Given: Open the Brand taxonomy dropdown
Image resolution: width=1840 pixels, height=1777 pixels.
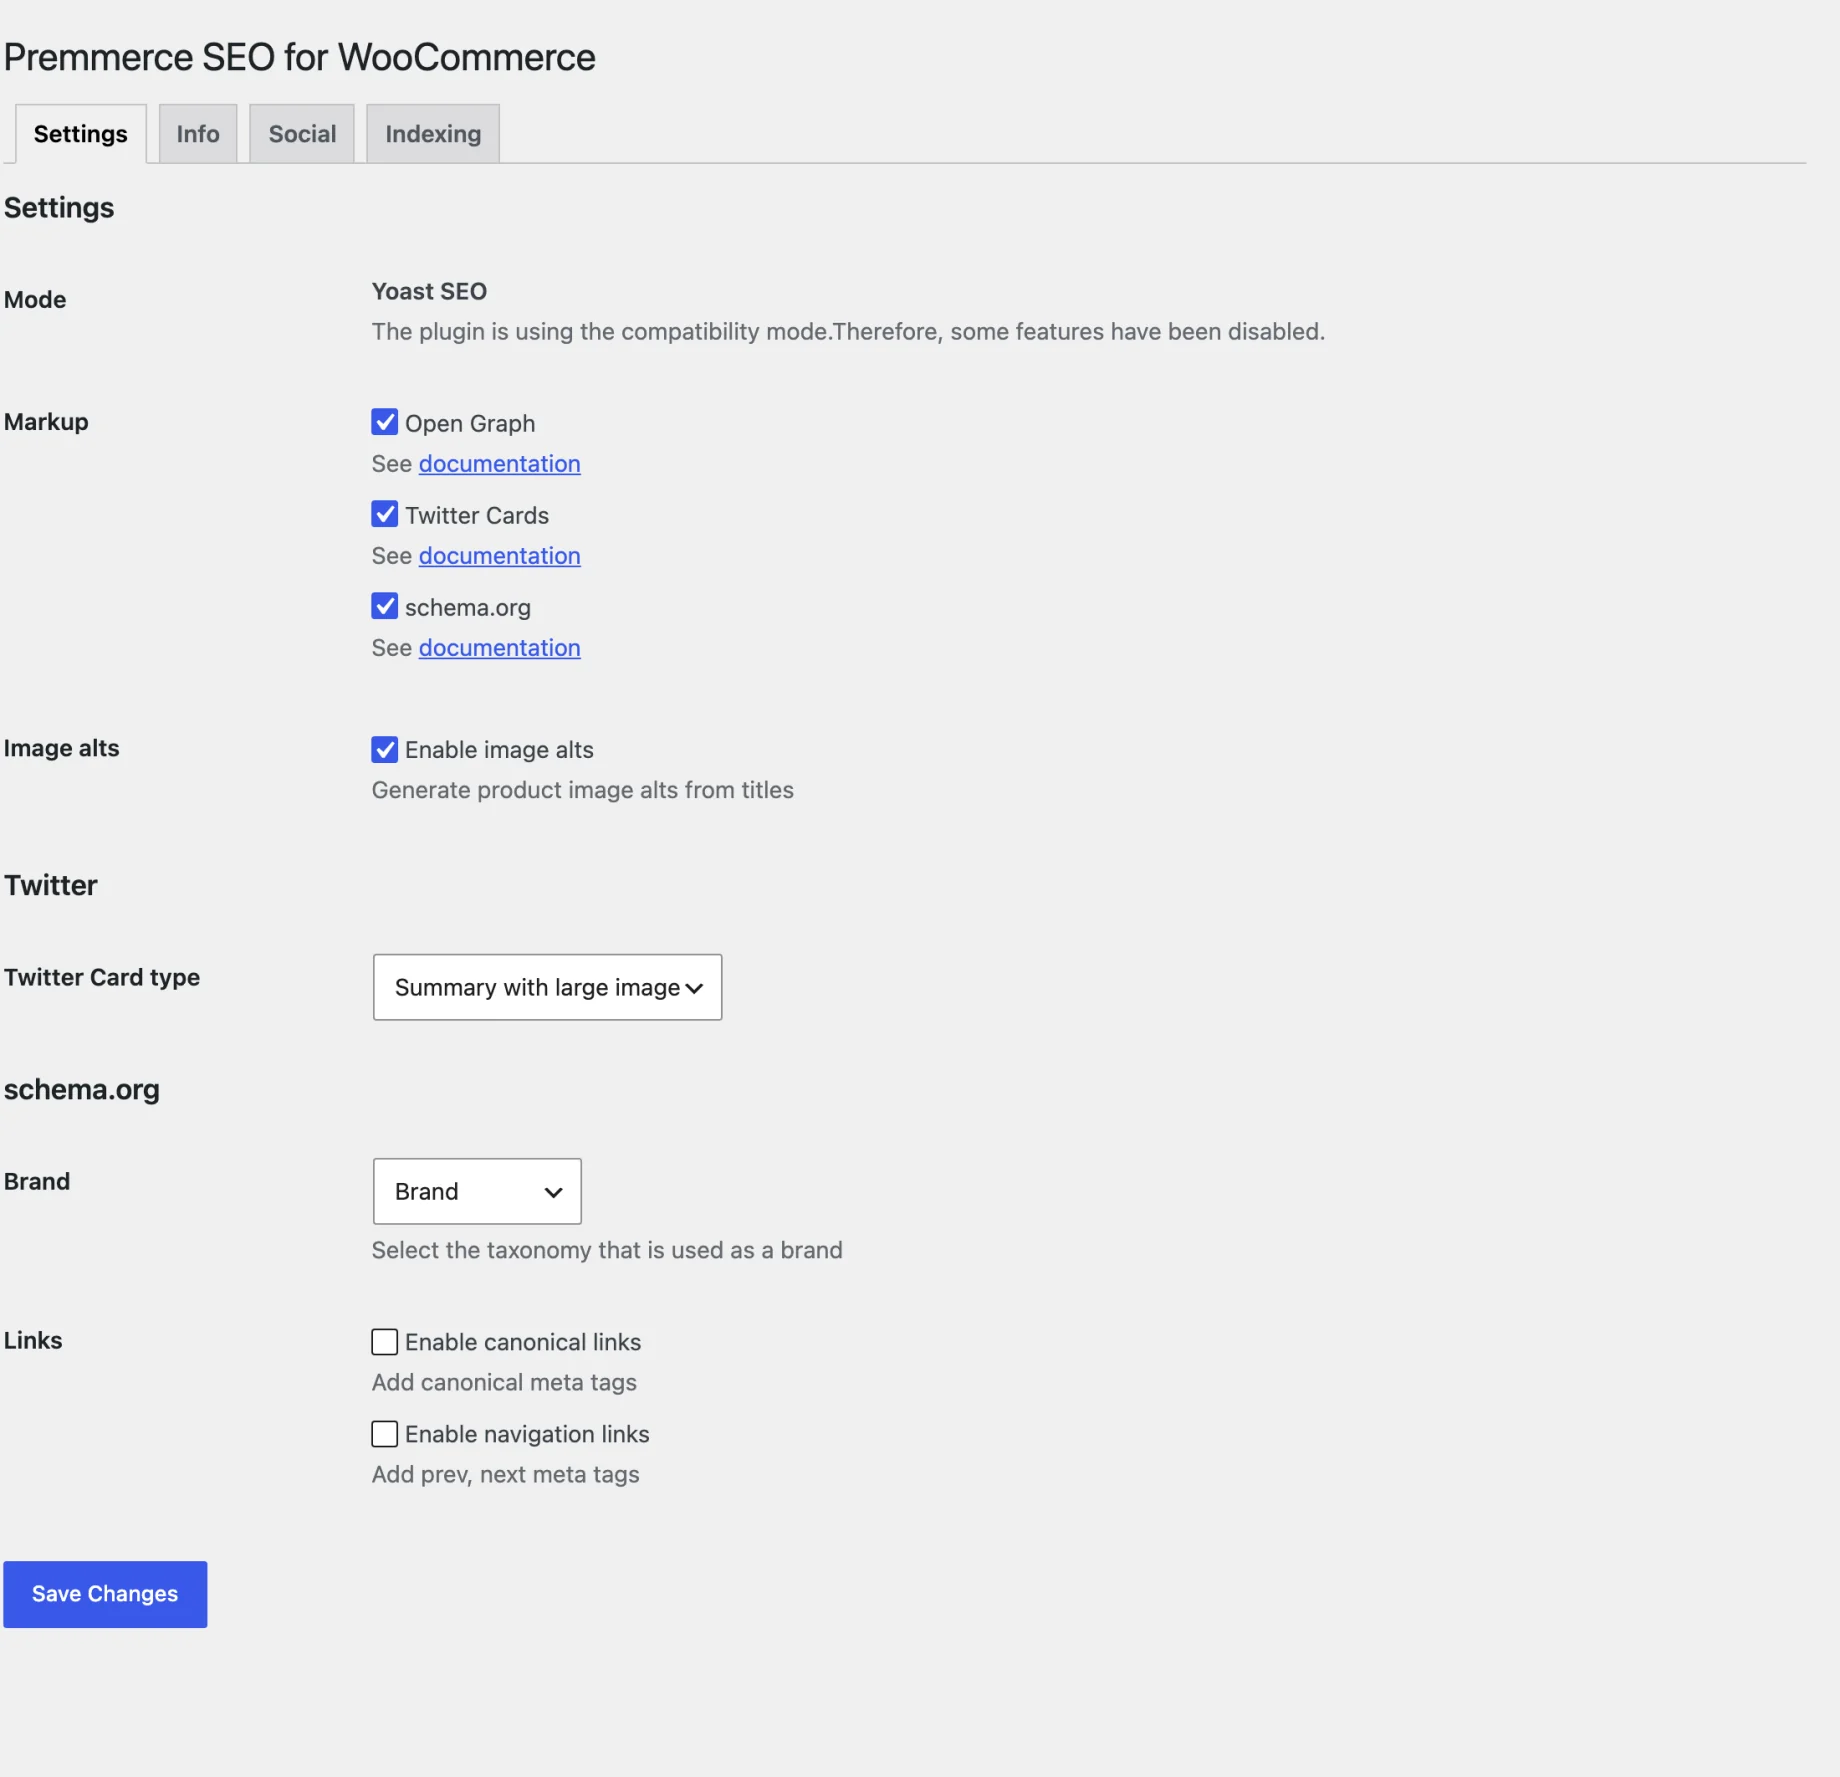Looking at the screenshot, I should point(477,1191).
